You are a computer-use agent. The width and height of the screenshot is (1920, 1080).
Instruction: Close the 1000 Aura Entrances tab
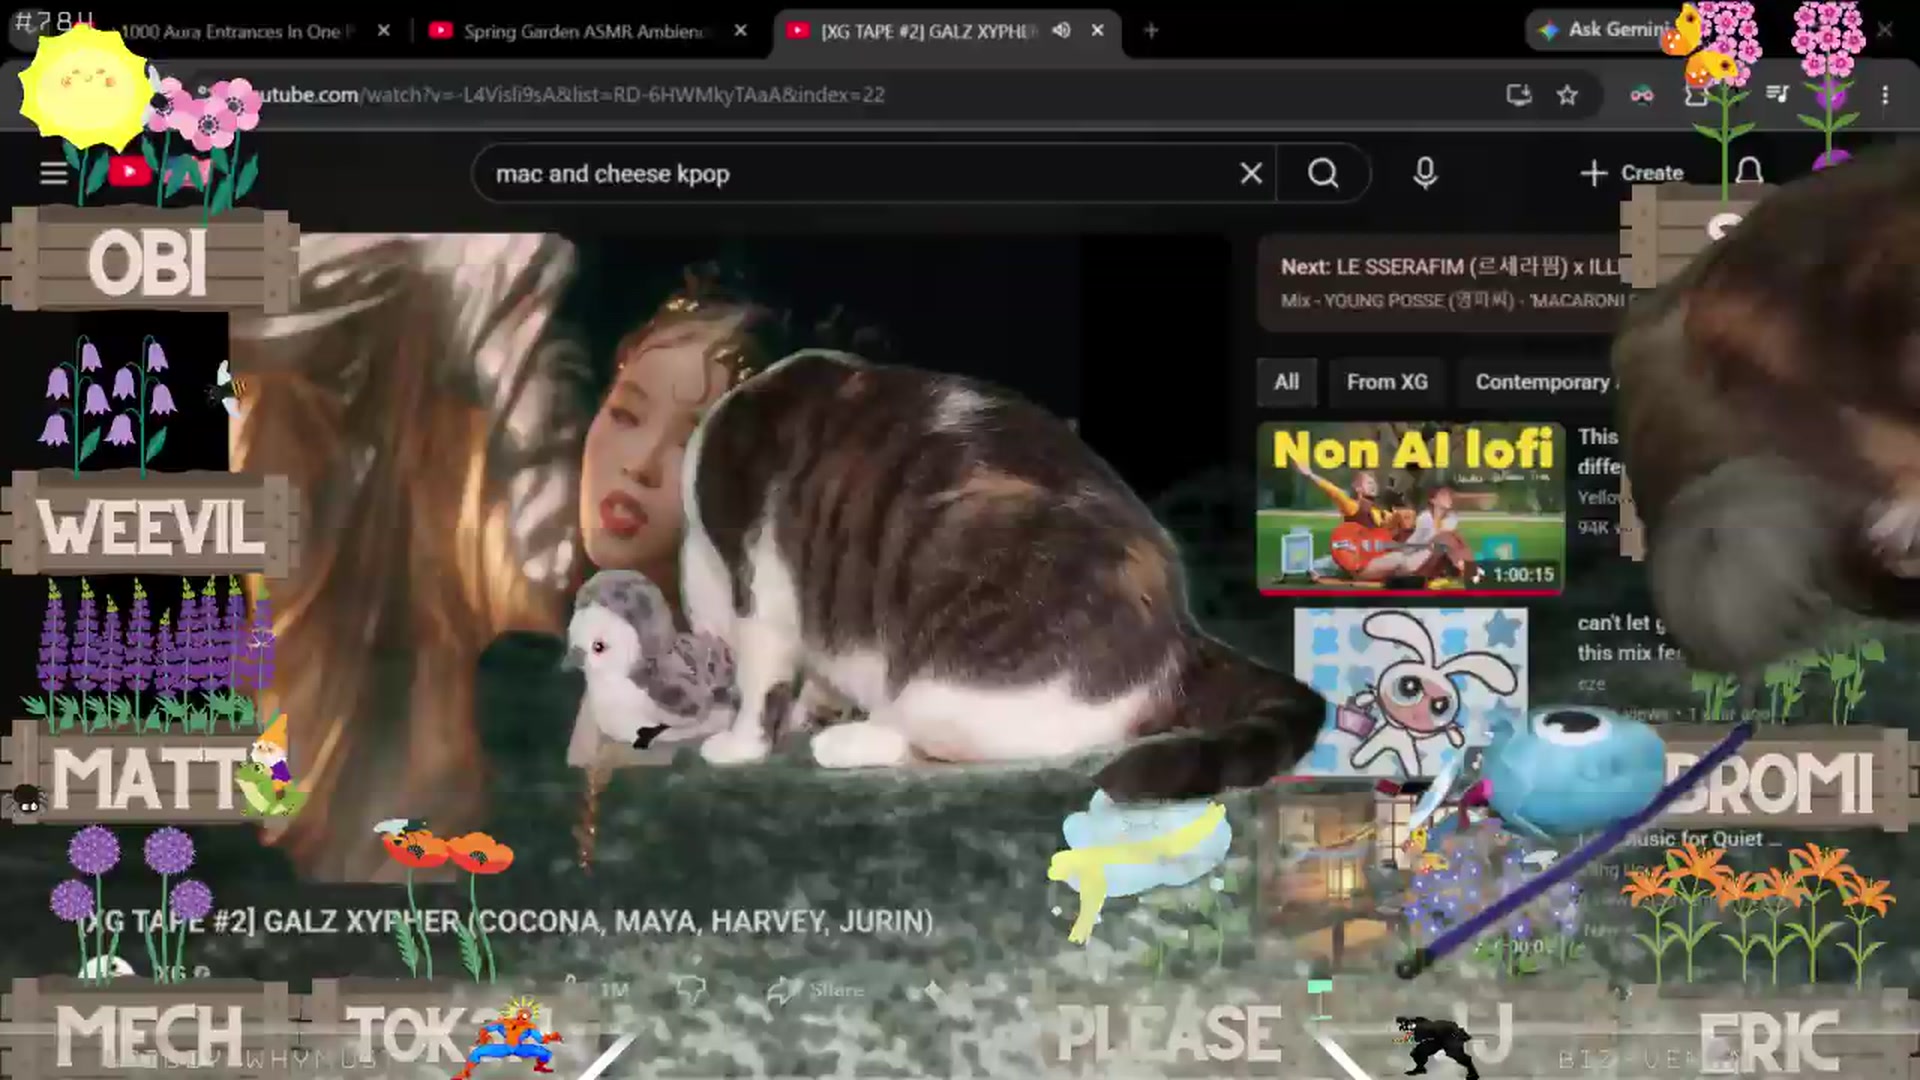coord(383,31)
